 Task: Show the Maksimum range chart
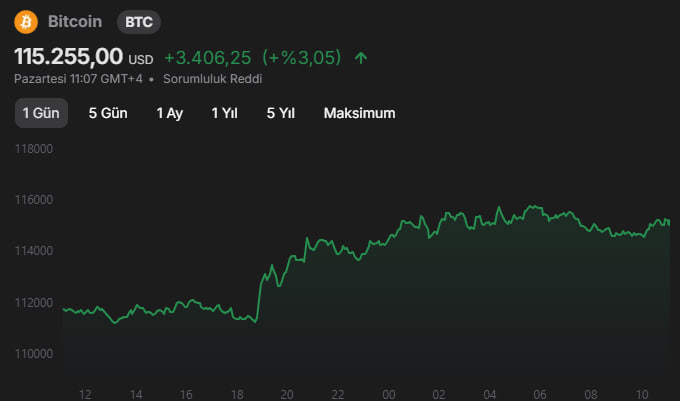pyautogui.click(x=359, y=113)
